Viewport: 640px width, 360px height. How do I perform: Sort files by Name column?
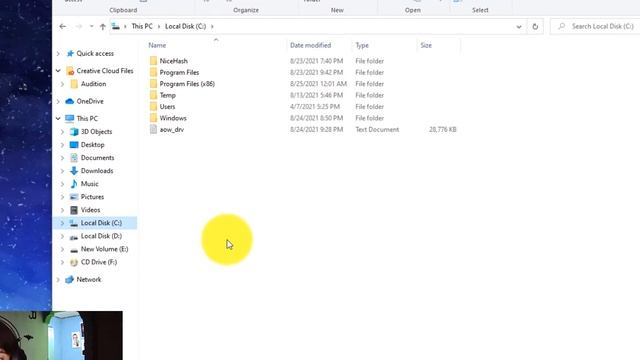[x=157, y=45]
